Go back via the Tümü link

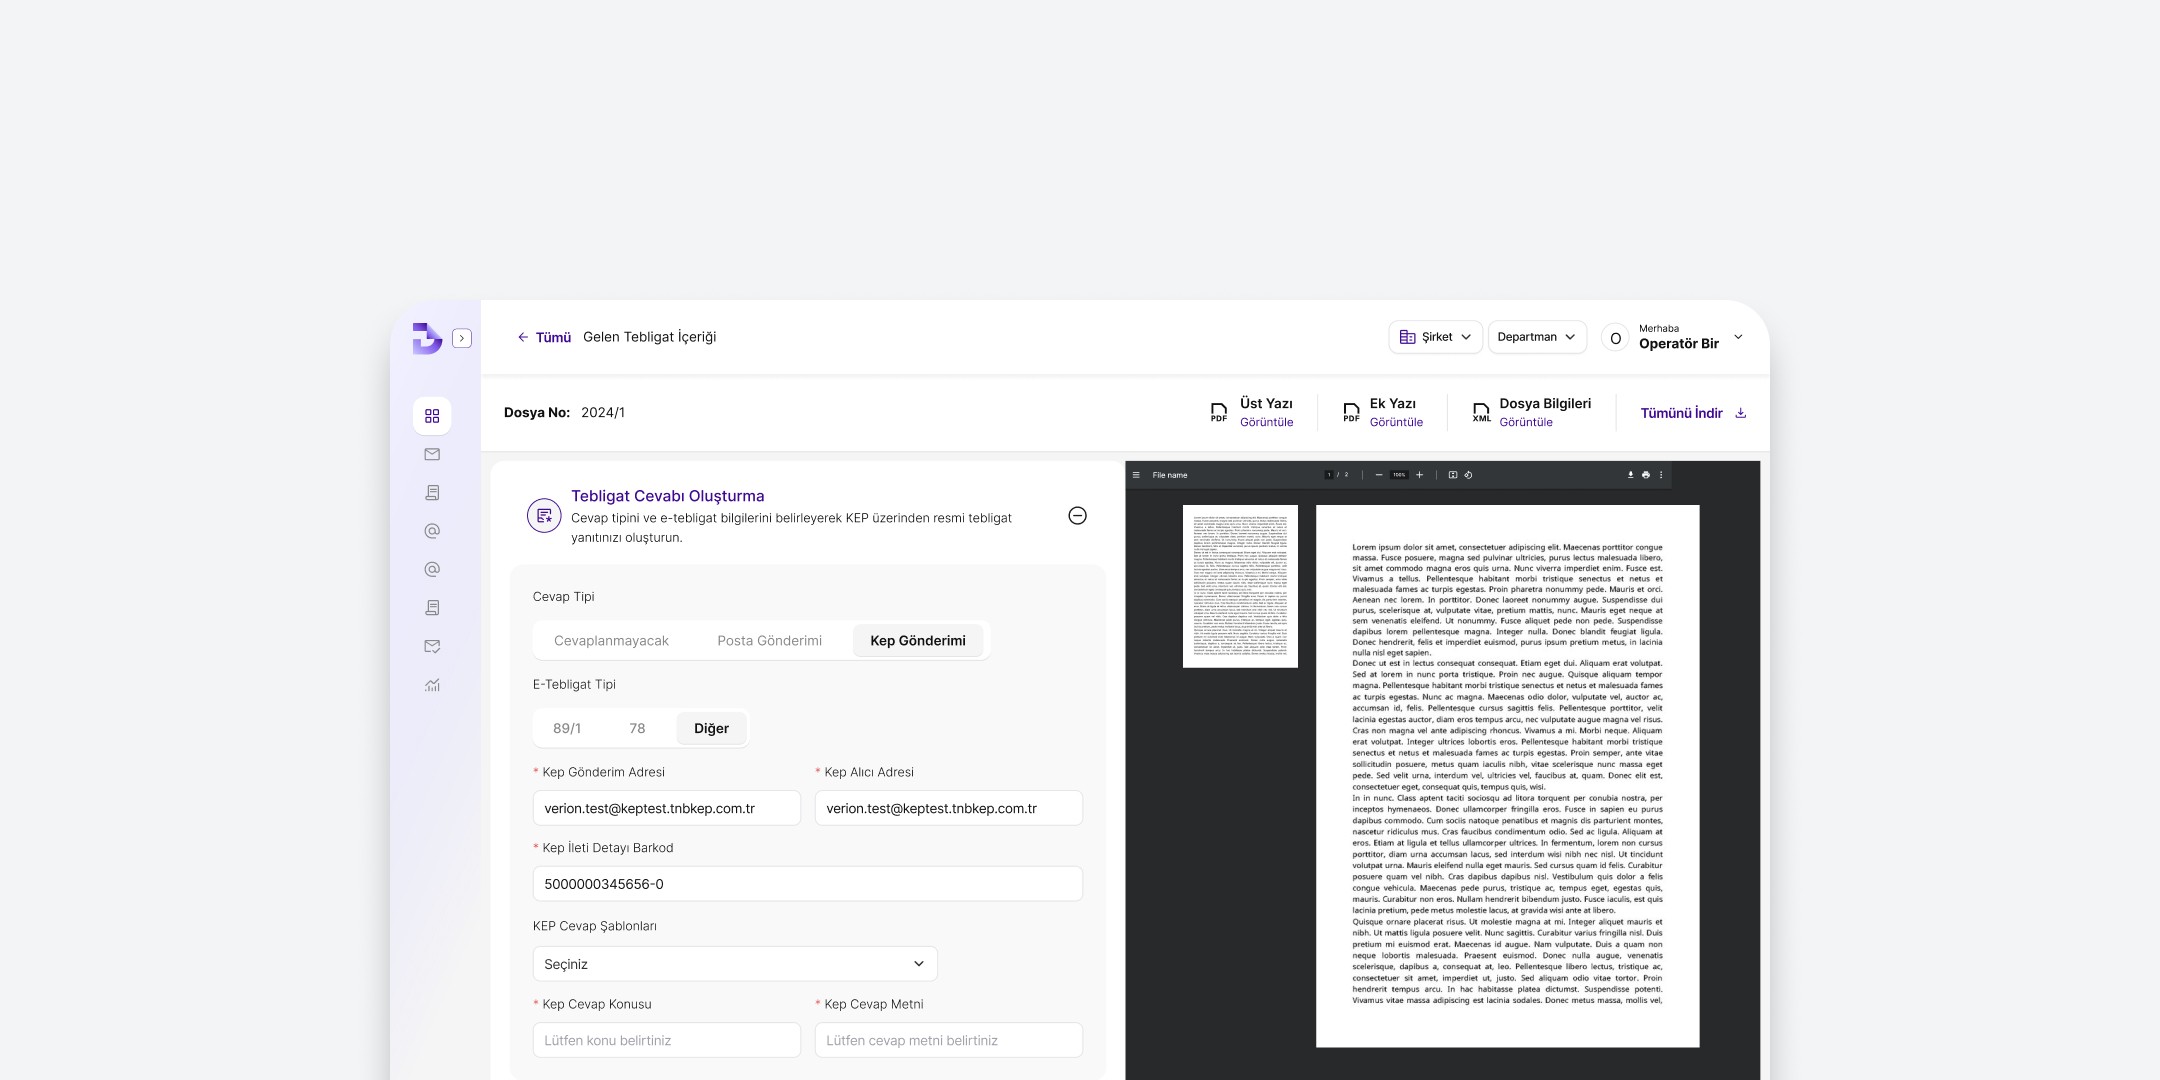click(544, 337)
